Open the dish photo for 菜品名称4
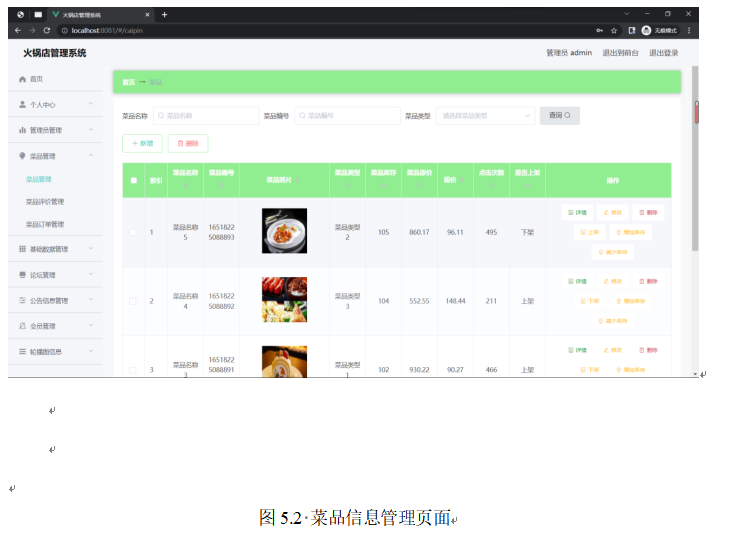 tap(284, 299)
